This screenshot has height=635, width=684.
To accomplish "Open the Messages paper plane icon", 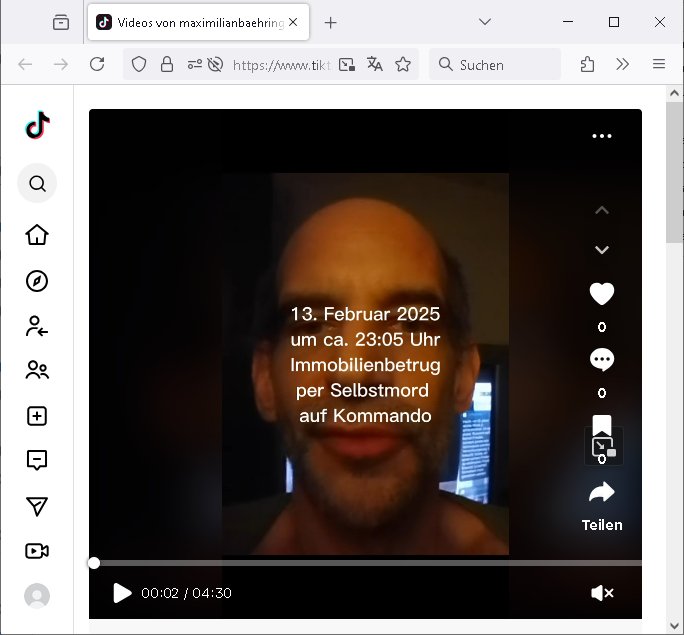I will click(37, 506).
